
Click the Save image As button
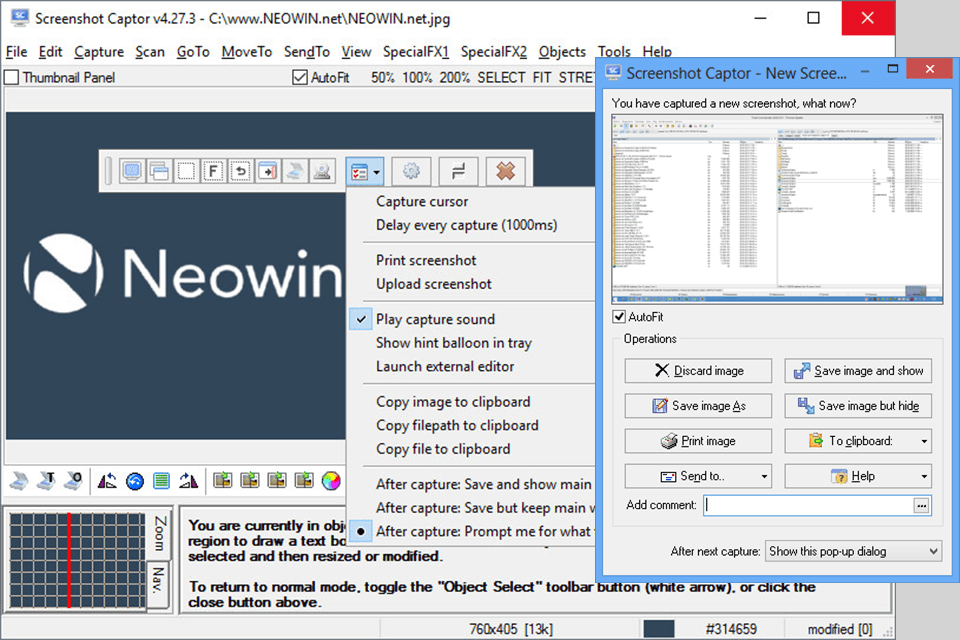click(697, 406)
